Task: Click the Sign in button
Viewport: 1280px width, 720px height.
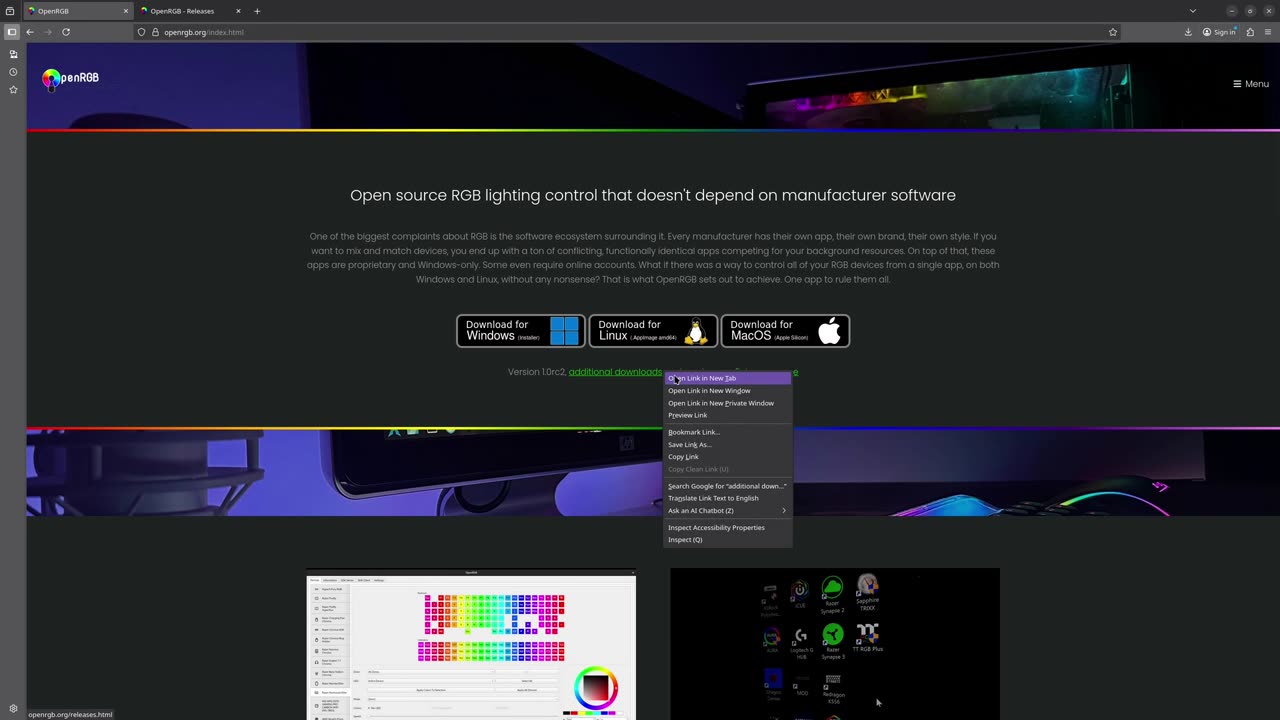Action: click(x=1219, y=32)
